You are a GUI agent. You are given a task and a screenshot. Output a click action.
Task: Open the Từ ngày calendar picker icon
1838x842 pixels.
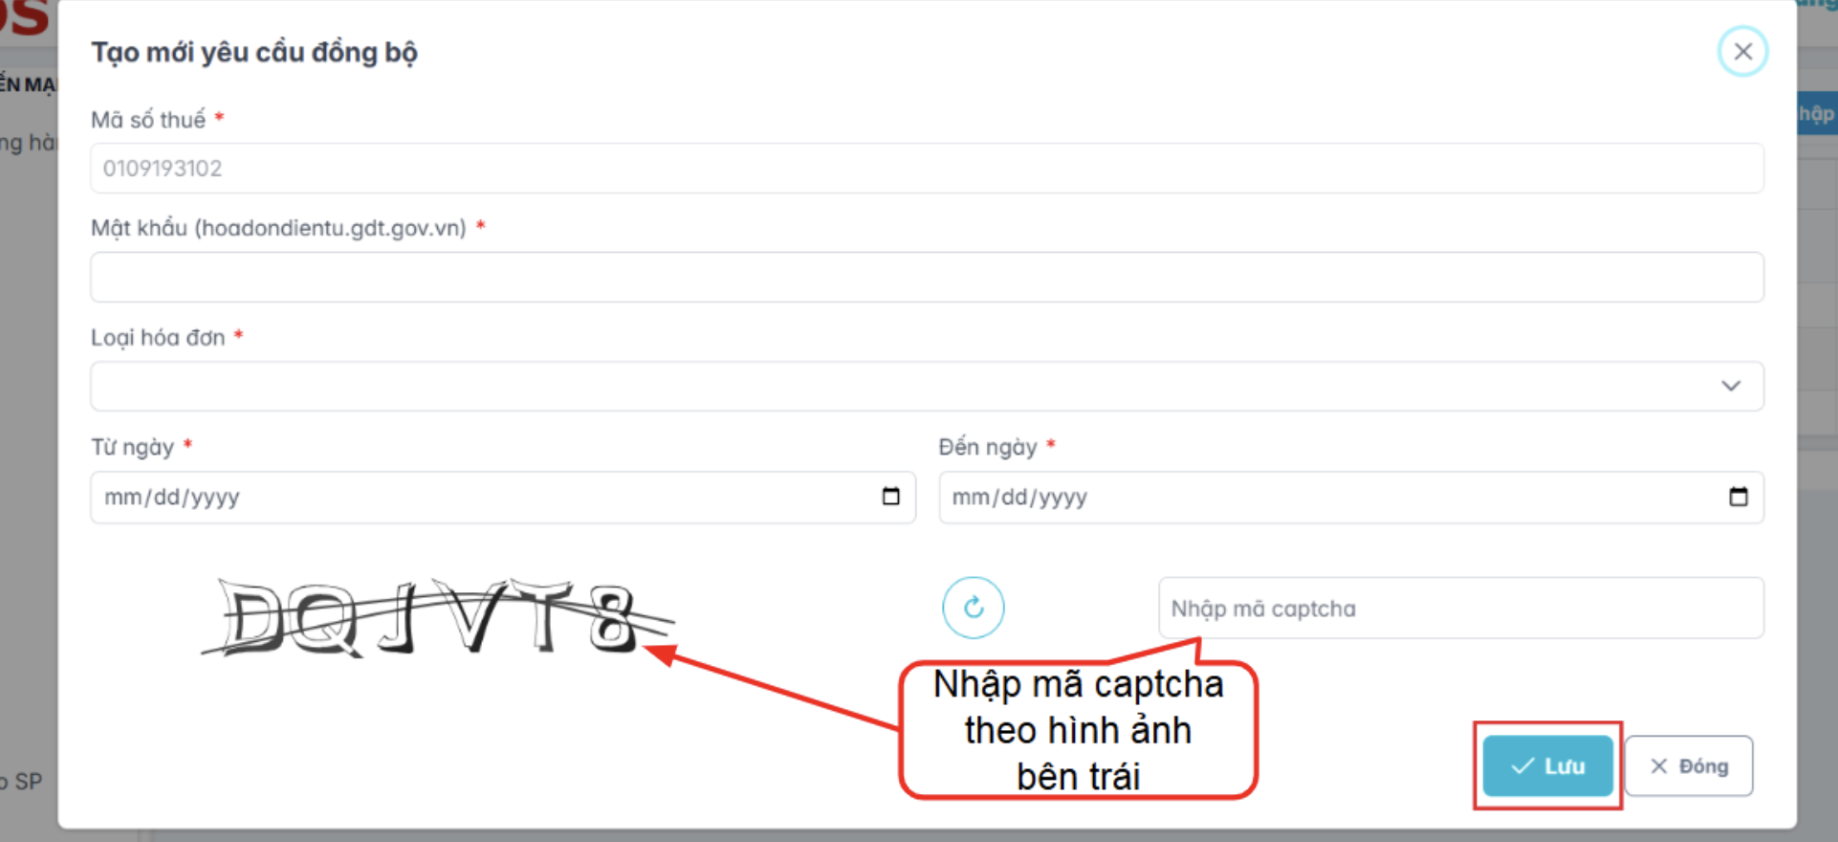pyautogui.click(x=890, y=497)
